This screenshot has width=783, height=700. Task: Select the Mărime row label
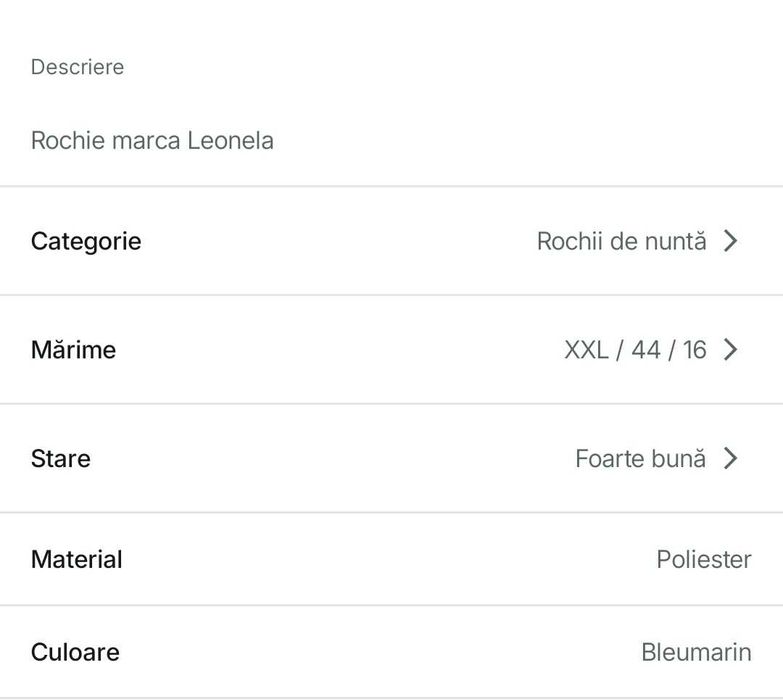pyautogui.click(x=73, y=350)
